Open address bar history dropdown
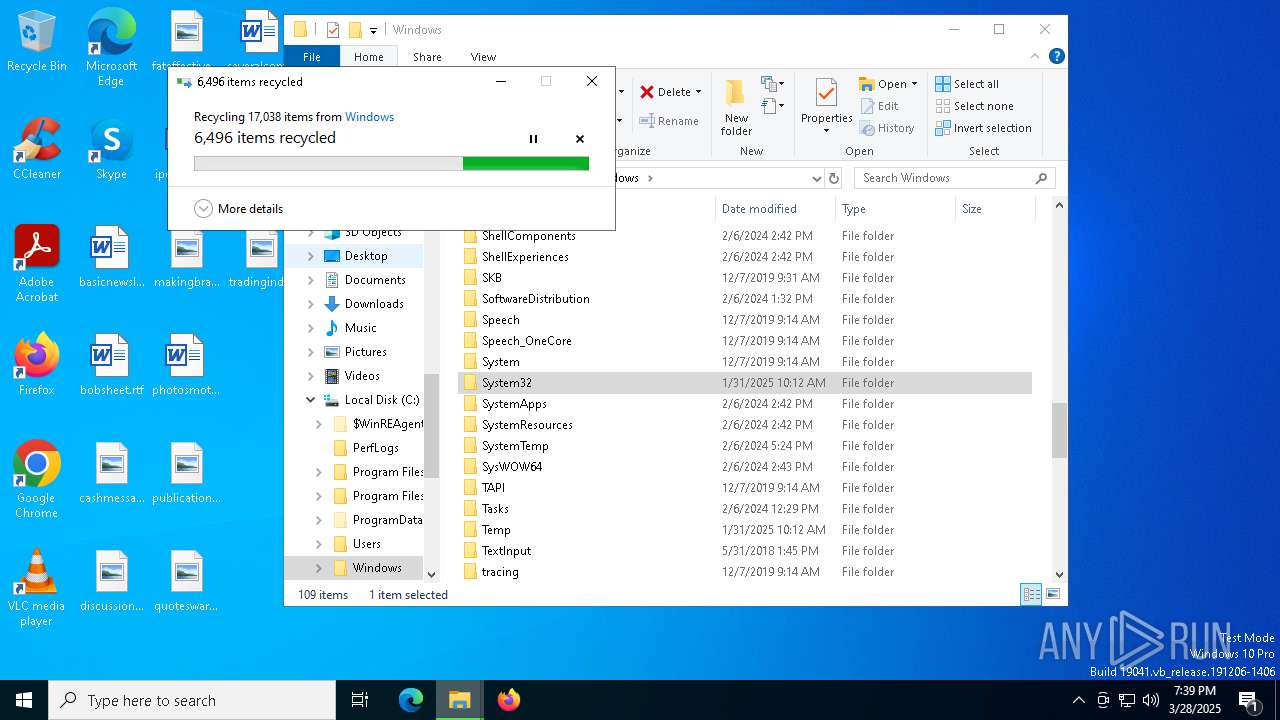 (x=816, y=178)
